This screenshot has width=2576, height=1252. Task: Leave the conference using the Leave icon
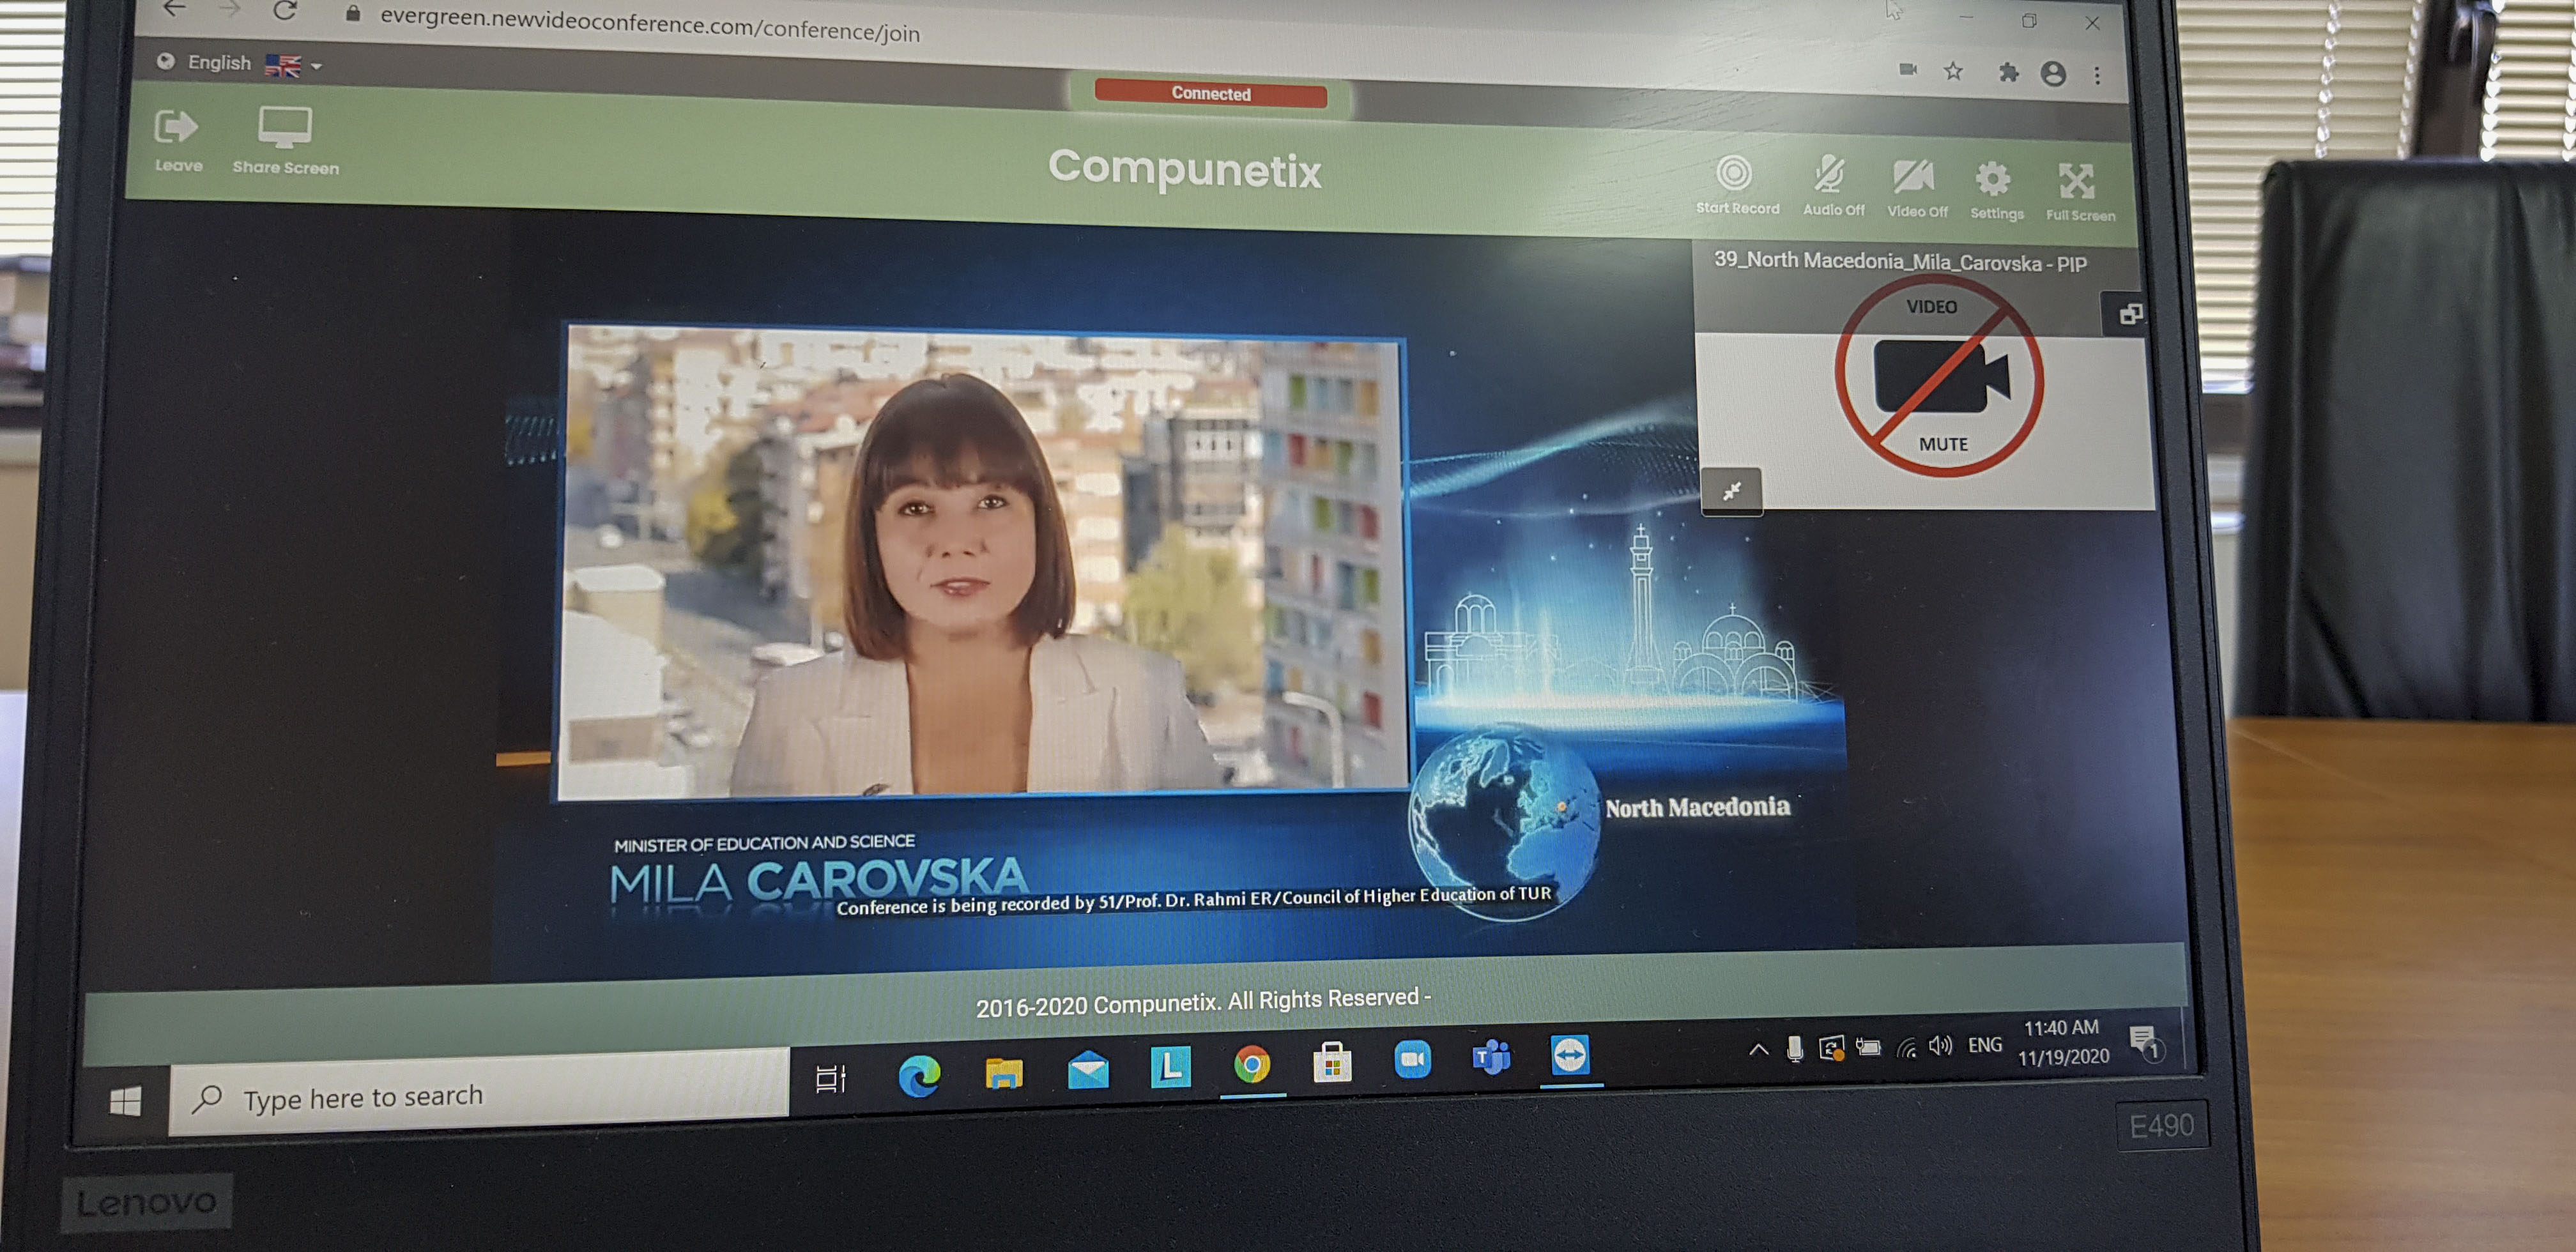(177, 138)
